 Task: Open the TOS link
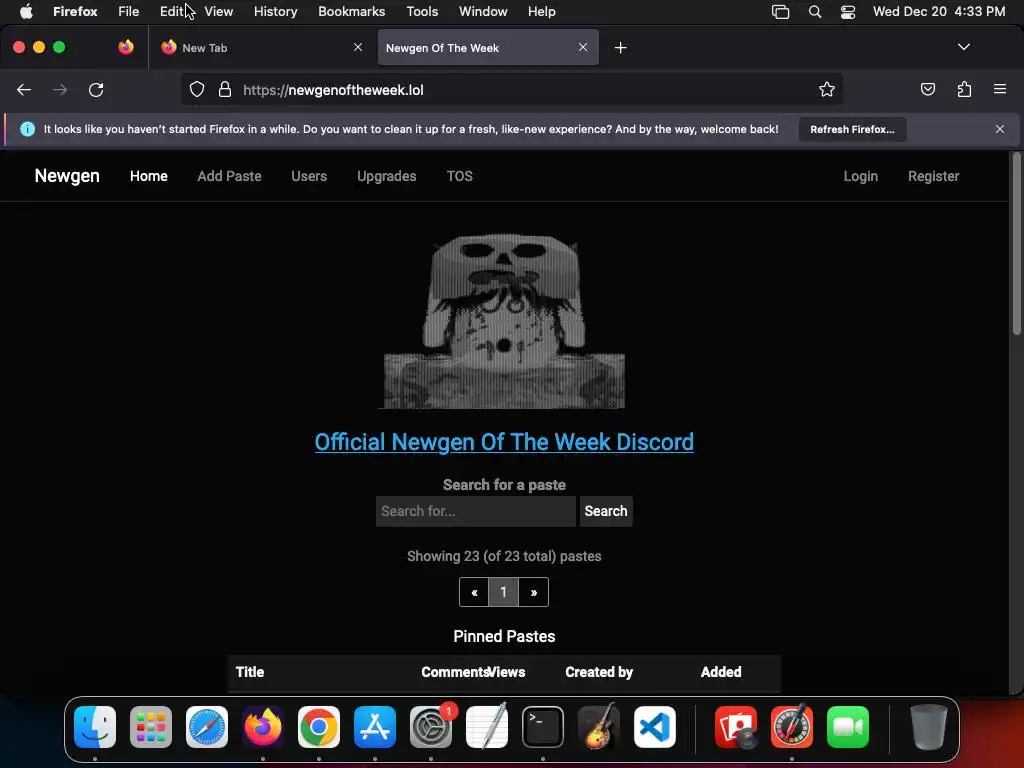[x=460, y=176]
